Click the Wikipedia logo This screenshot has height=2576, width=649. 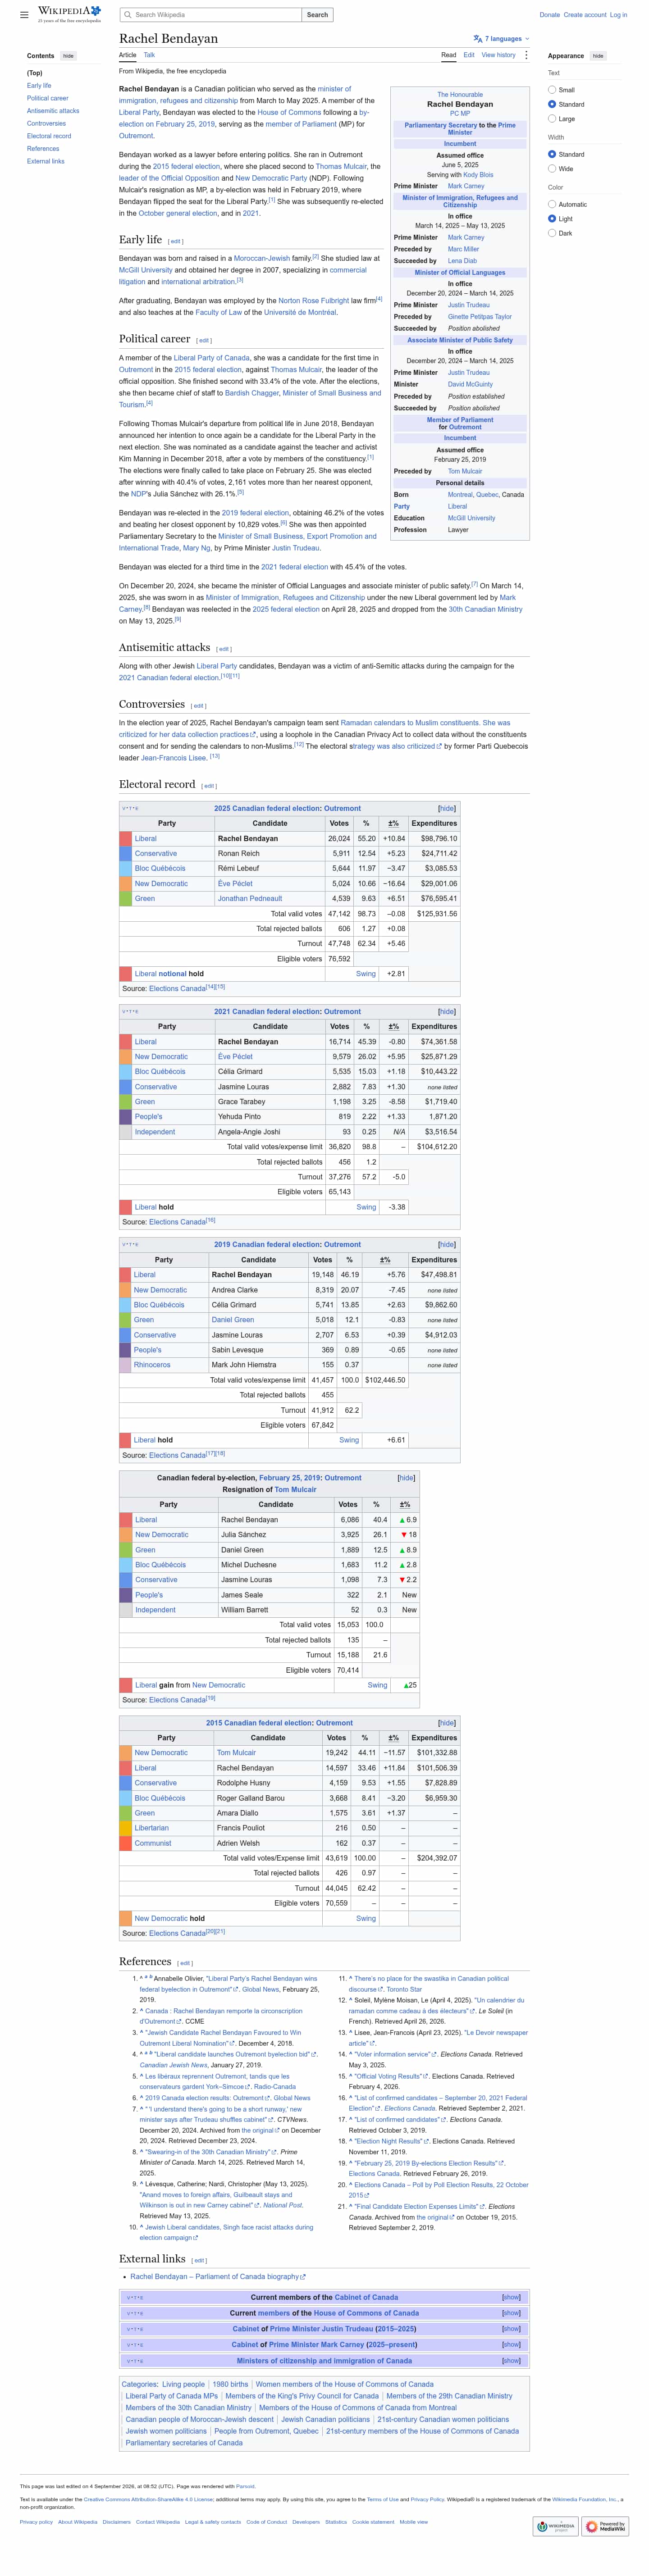pos(69,14)
